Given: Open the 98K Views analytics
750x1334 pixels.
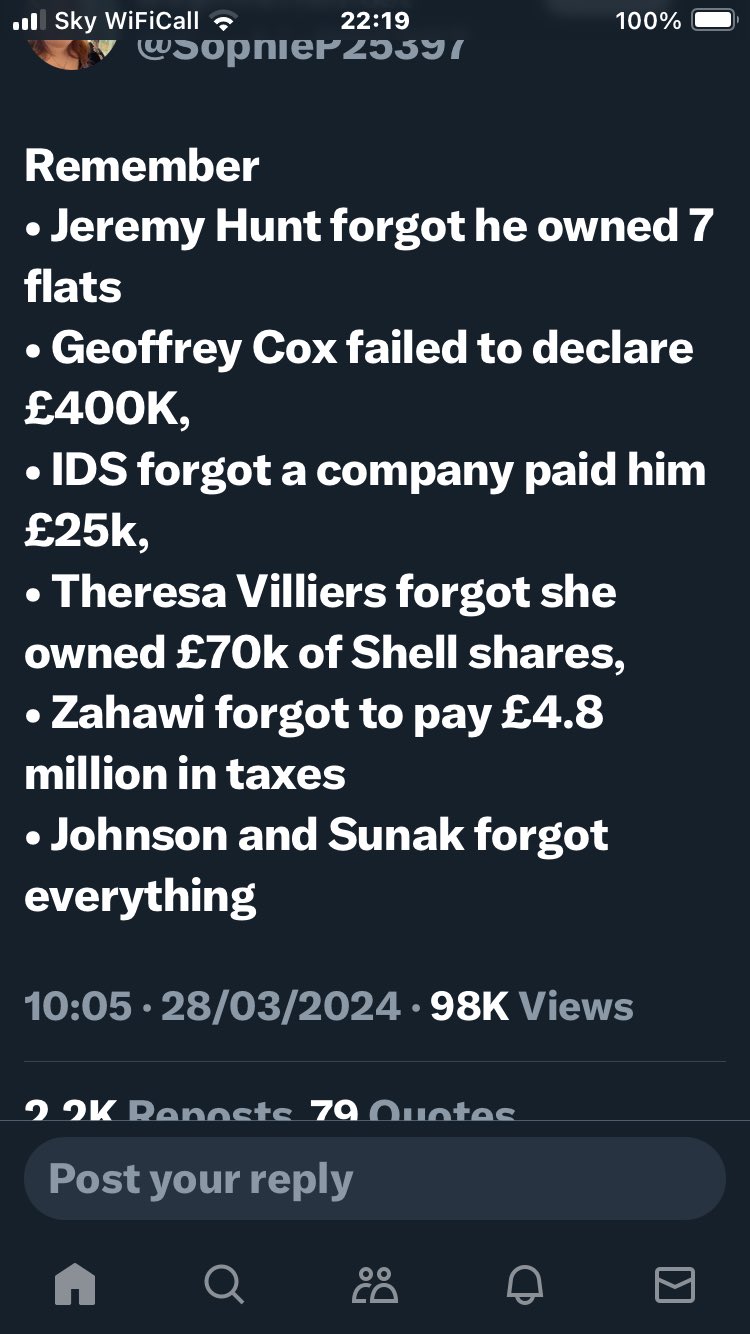Looking at the screenshot, I should pos(532,1005).
